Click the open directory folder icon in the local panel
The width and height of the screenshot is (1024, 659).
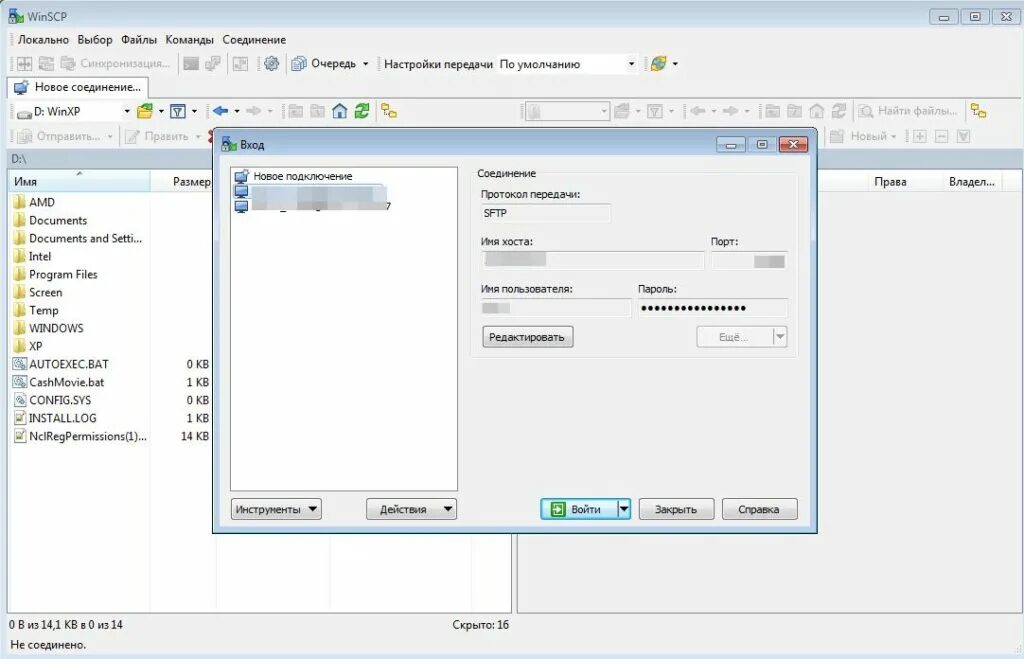pos(145,111)
